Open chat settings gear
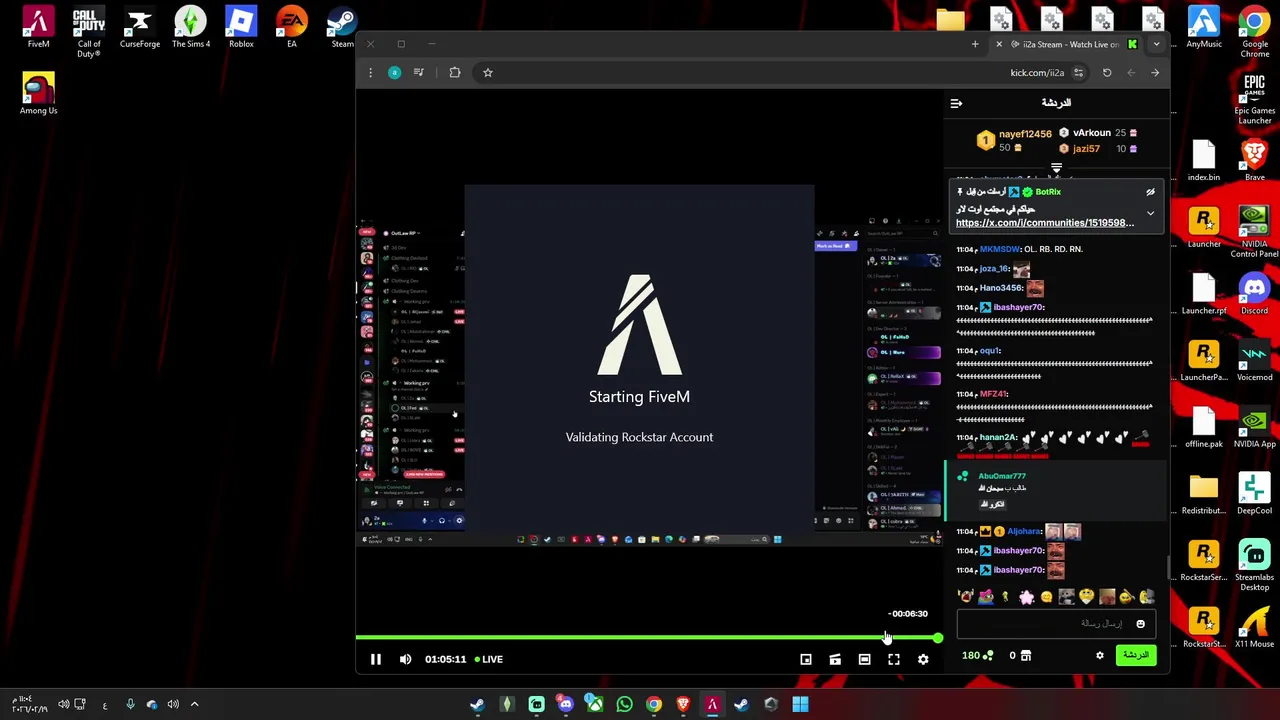The height and width of the screenshot is (720, 1280). click(x=1100, y=656)
